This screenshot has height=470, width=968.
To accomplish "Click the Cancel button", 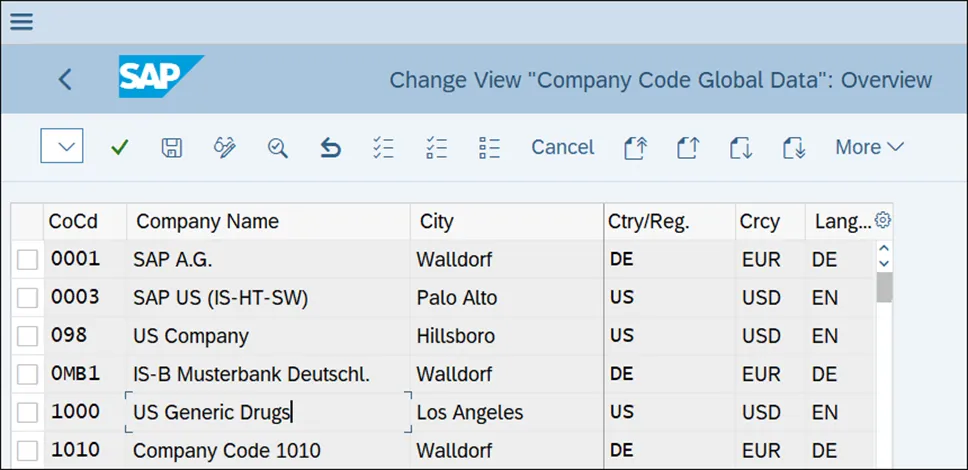I will click(562, 147).
